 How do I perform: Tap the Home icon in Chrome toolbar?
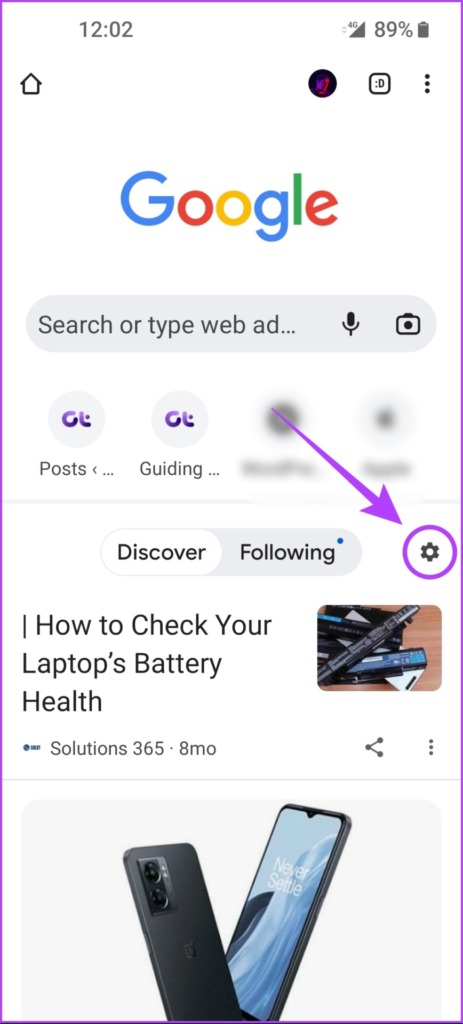[x=31, y=84]
